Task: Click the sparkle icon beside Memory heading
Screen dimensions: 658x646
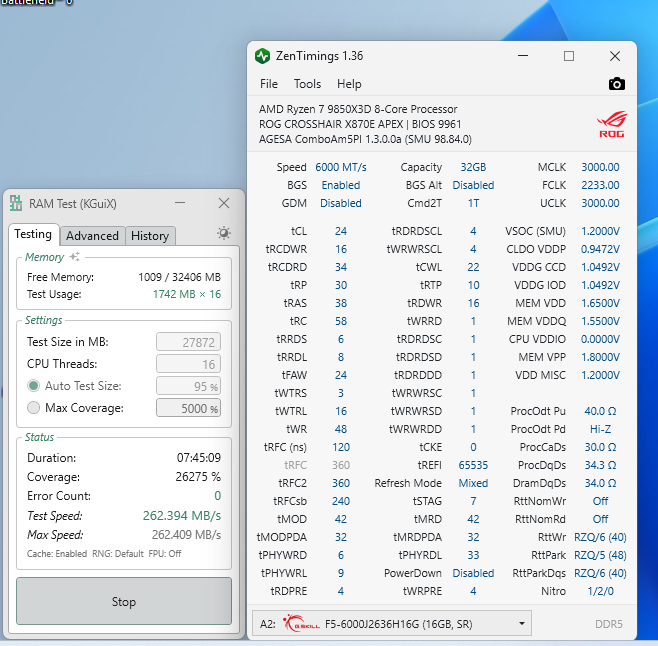Action: point(75,256)
